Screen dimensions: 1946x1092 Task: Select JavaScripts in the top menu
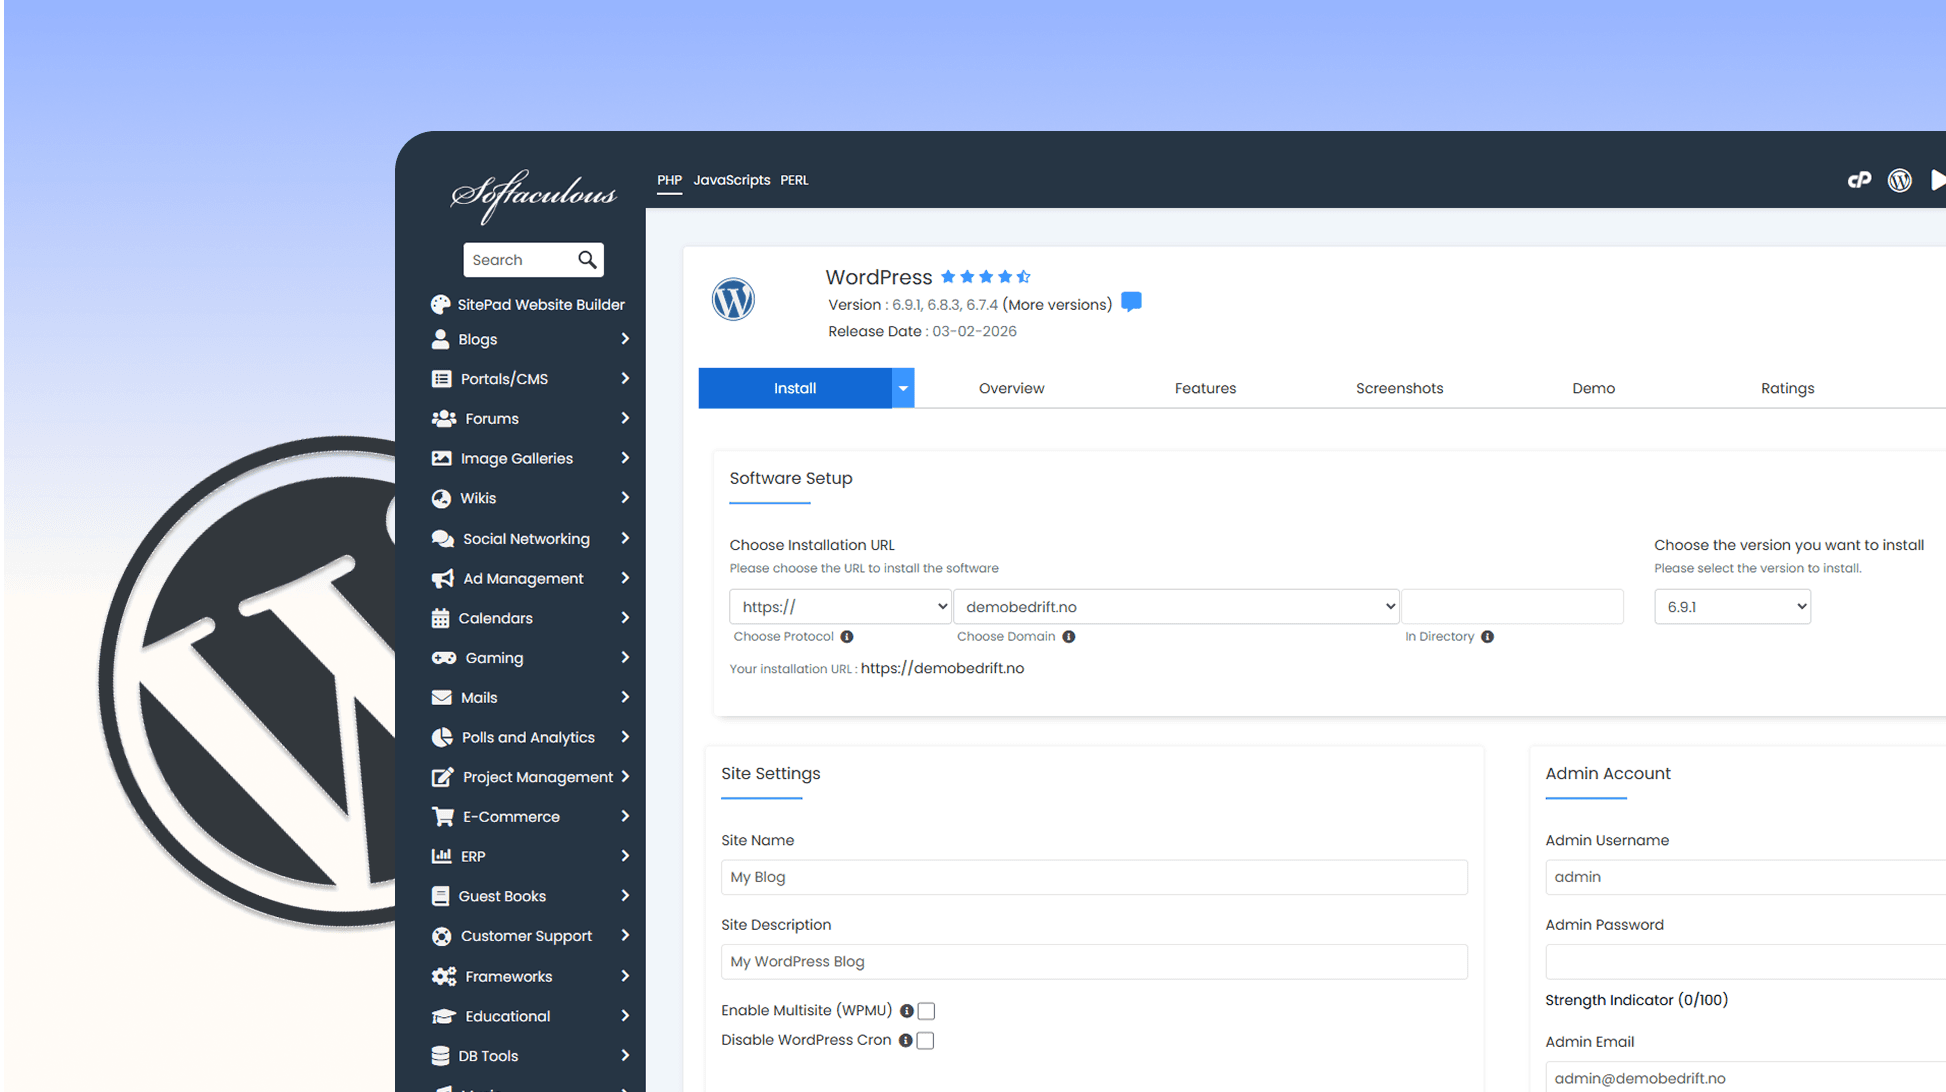[x=732, y=180]
